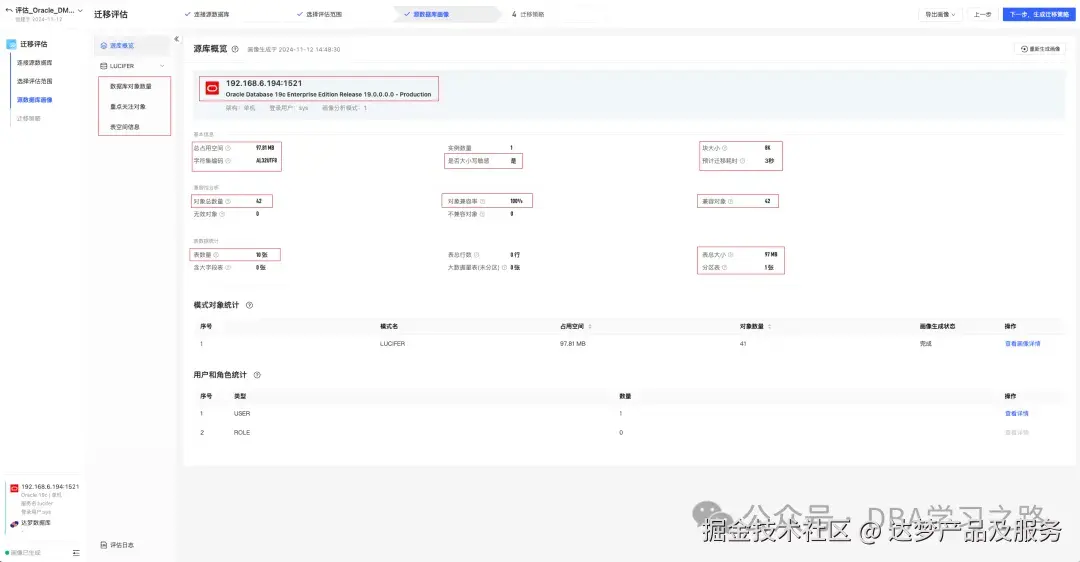Click the help icon beside 表总行数
1080x562 pixels.
point(477,255)
